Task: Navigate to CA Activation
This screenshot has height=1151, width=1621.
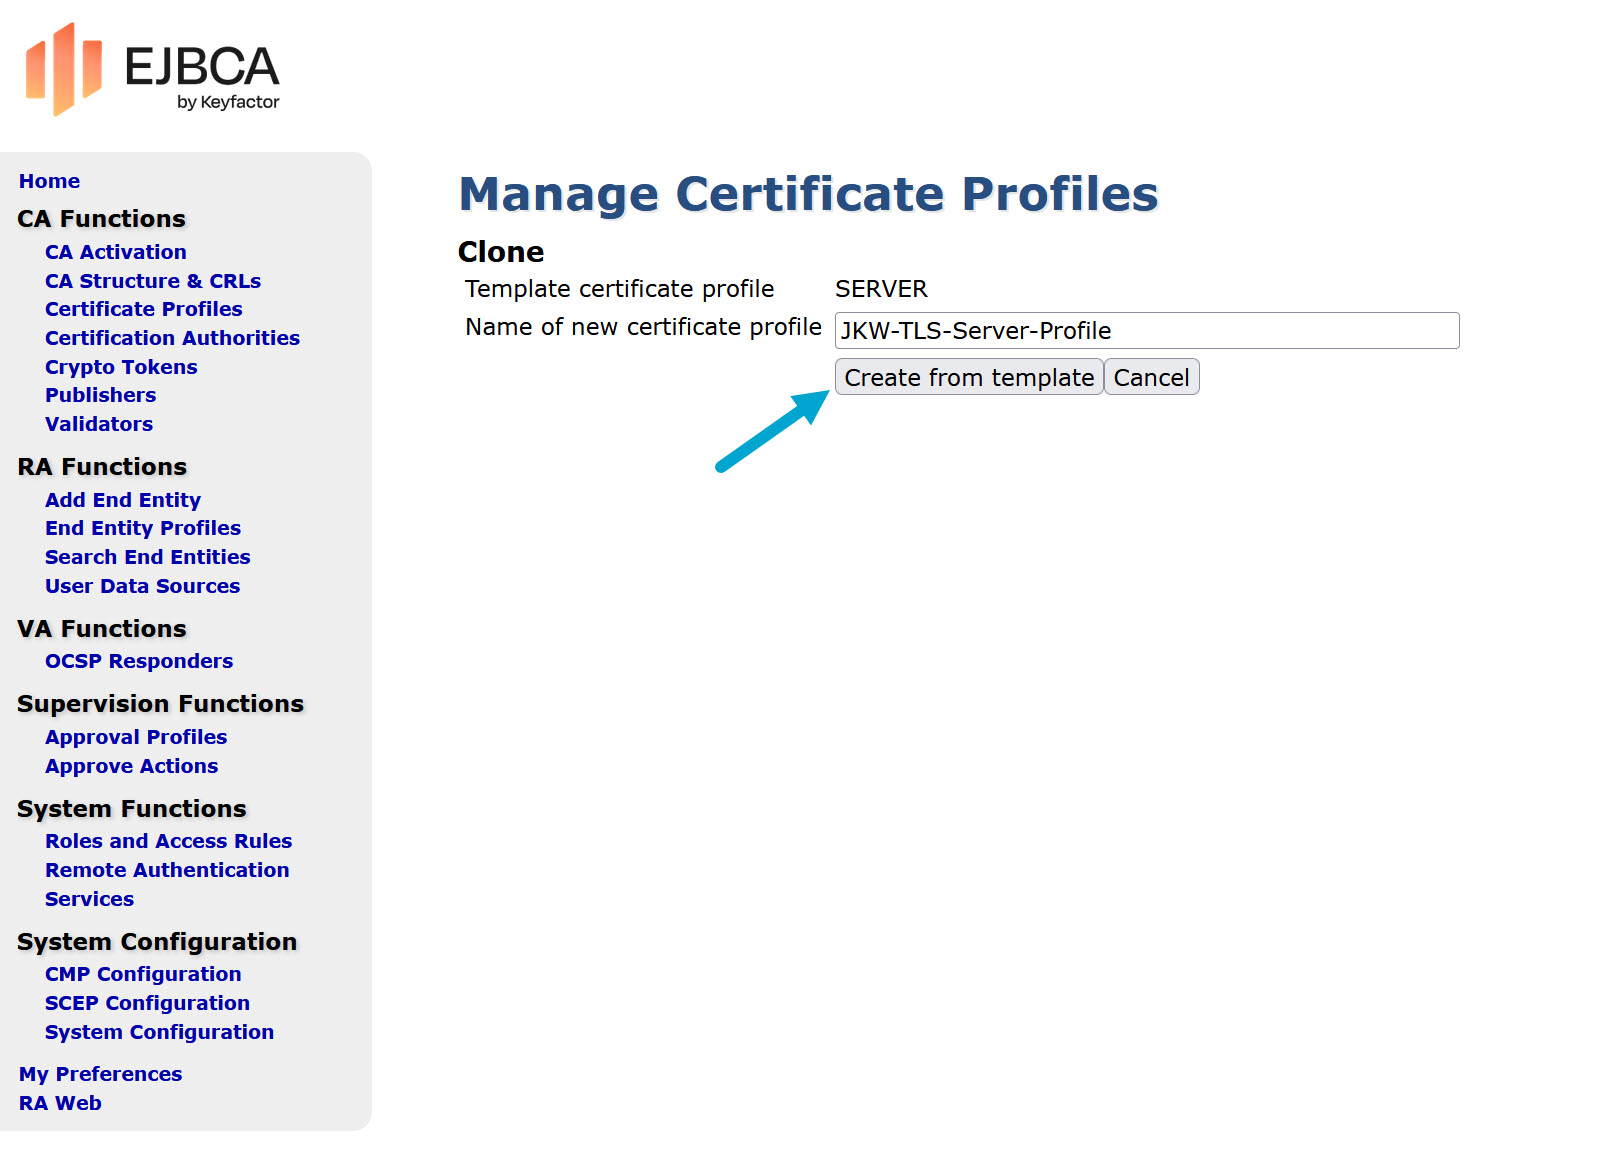Action: tap(115, 252)
